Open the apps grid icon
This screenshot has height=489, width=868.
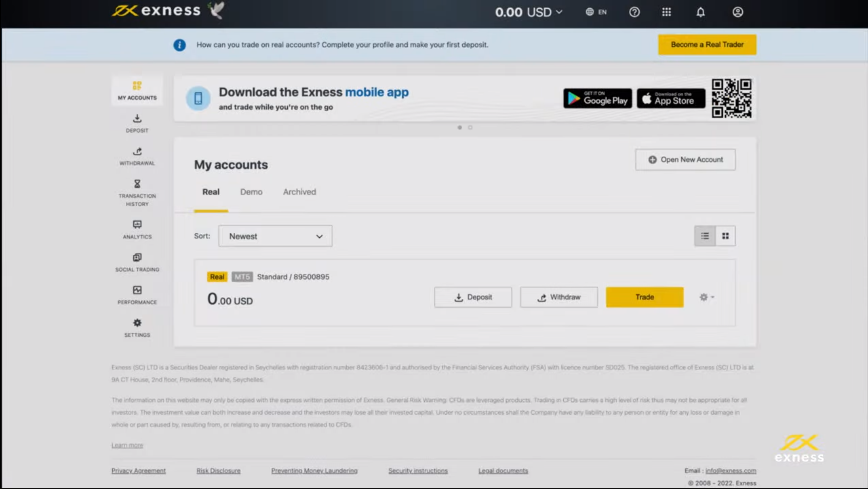[x=666, y=12]
